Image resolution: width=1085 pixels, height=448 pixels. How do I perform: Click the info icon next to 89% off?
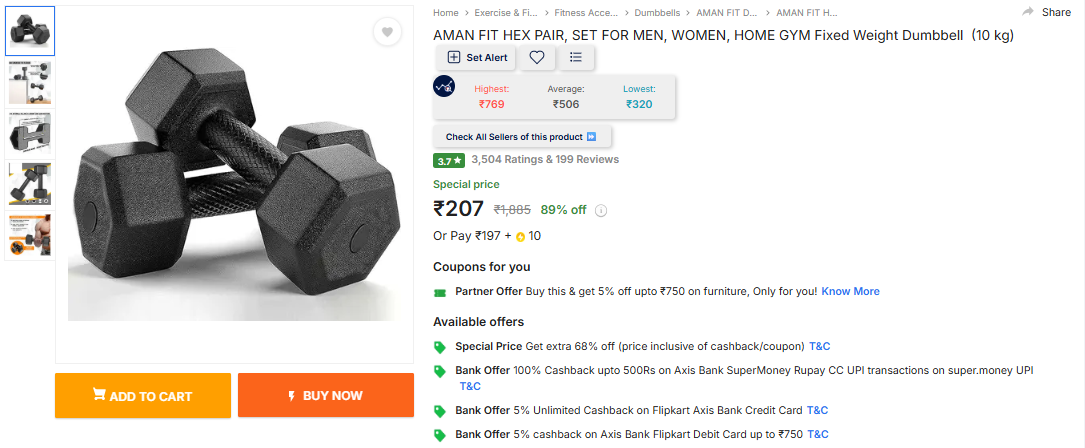(601, 211)
